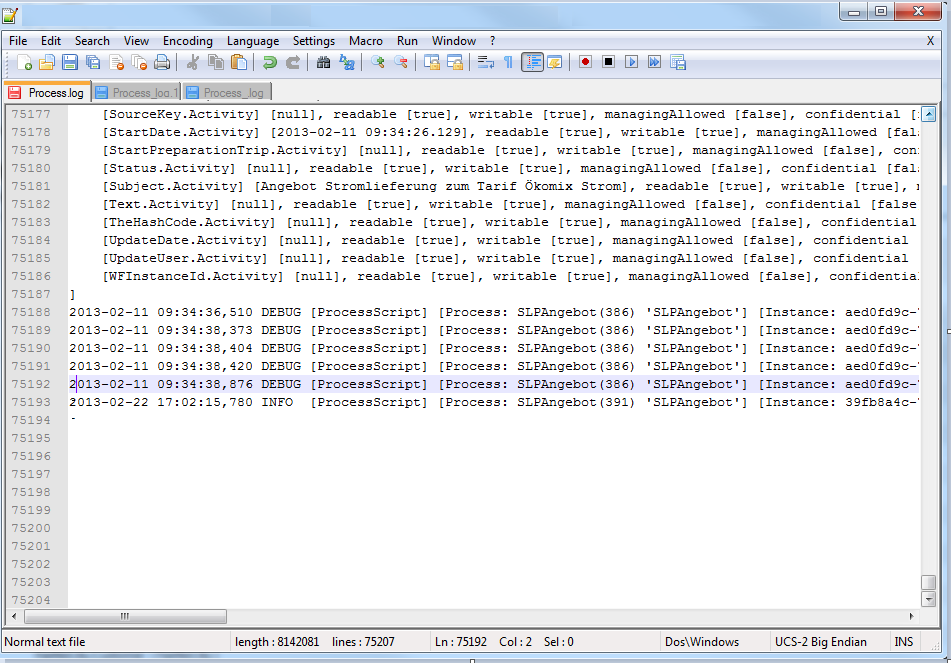
Task: Click the New file toolbar icon
Action: 25,63
